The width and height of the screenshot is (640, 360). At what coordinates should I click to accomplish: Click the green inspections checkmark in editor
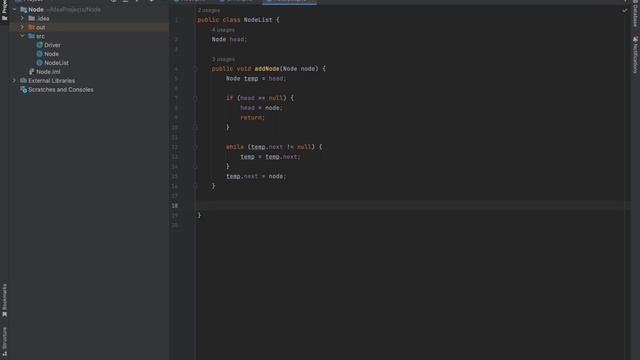pos(624,11)
